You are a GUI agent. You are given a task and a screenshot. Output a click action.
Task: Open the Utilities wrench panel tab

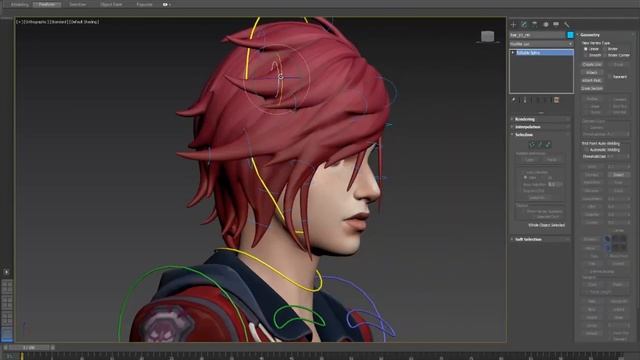[567, 24]
